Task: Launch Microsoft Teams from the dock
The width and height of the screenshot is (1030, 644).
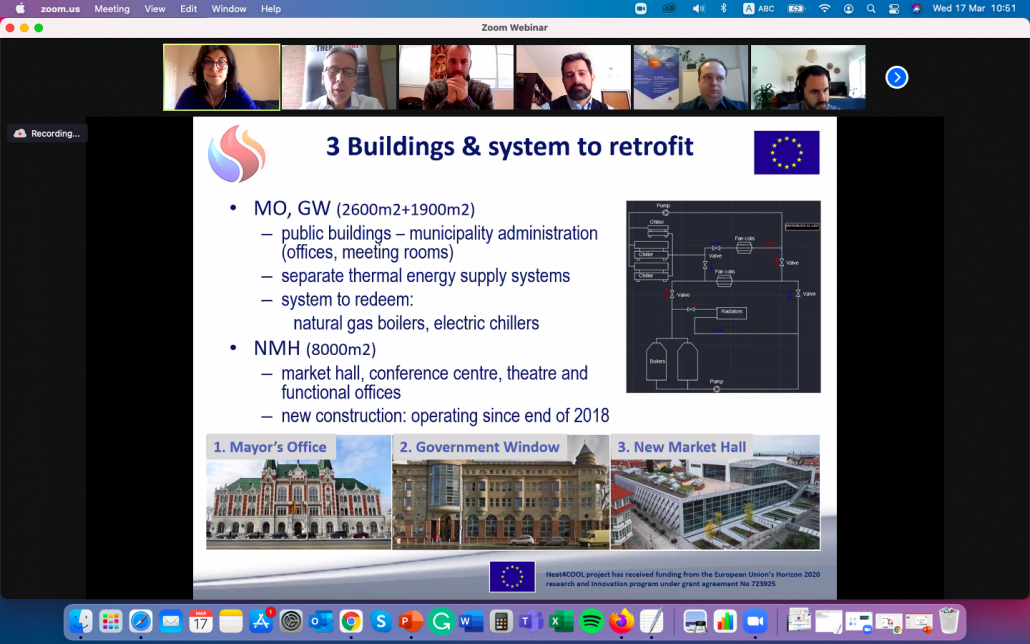Action: tap(531, 621)
